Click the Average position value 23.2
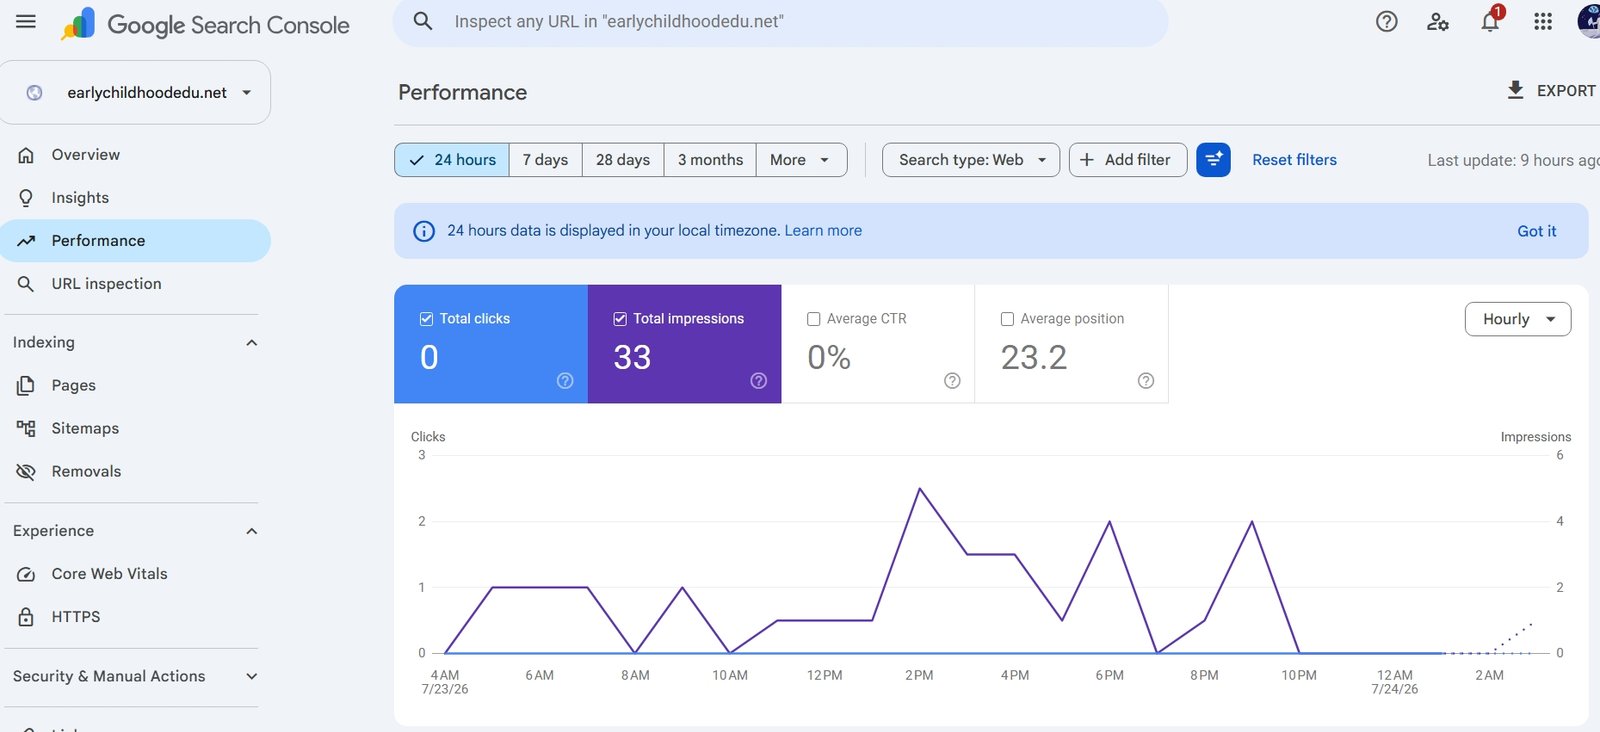Screen dimensions: 1600x732 pos(1034,358)
